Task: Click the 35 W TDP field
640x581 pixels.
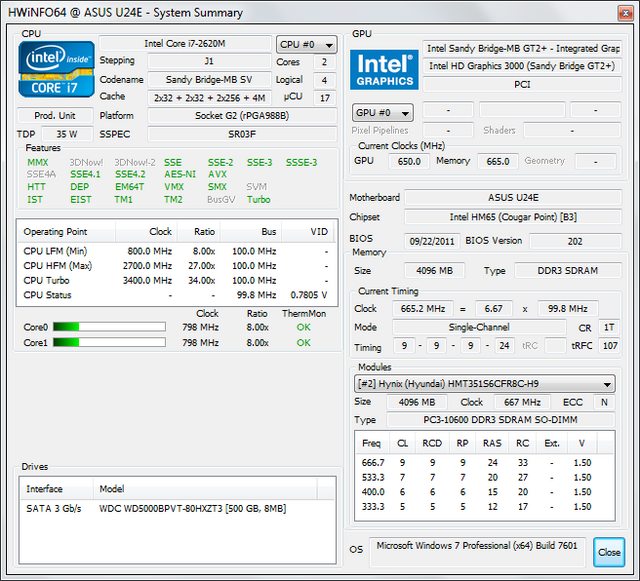Action: 67,134
